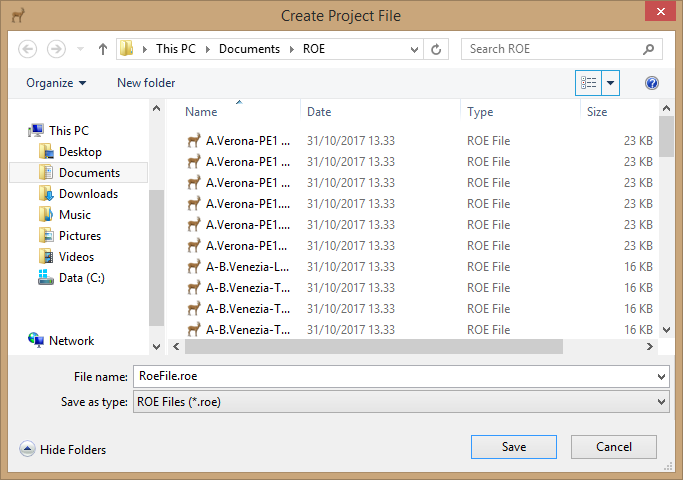Open the Organize menu
This screenshot has height=480, width=683.
click(x=56, y=83)
